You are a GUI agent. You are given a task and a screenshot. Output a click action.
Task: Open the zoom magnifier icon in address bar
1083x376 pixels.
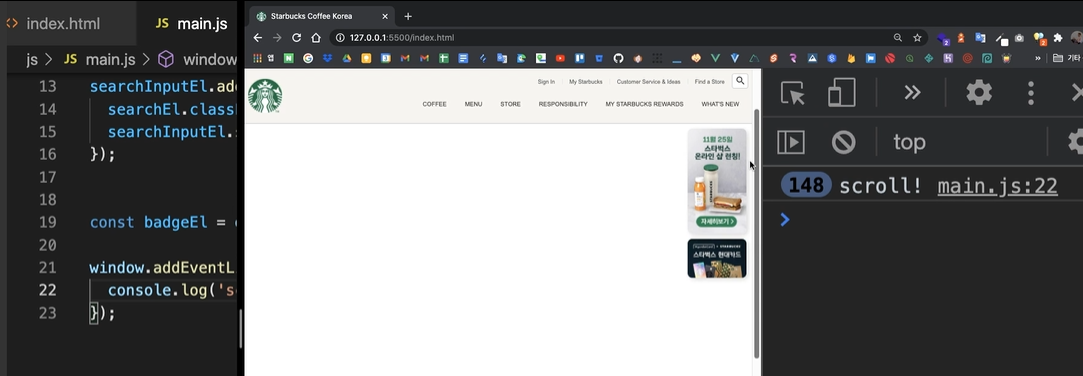tap(897, 37)
